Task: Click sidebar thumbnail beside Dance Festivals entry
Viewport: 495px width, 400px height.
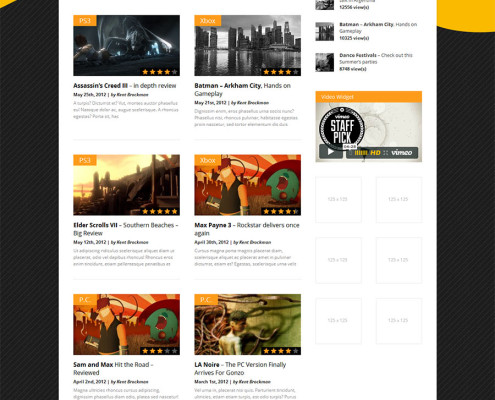Action: pos(325,62)
